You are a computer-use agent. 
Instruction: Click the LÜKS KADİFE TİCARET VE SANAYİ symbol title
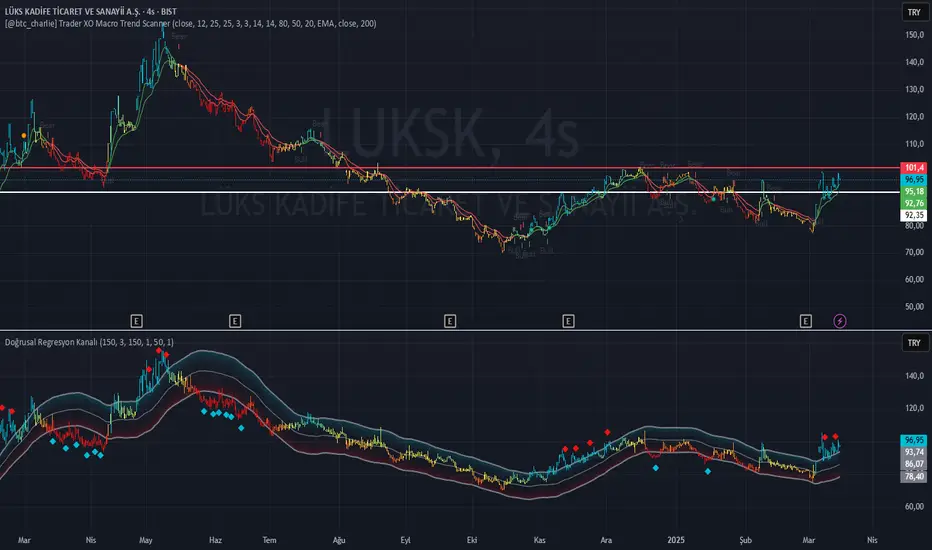[x=72, y=11]
